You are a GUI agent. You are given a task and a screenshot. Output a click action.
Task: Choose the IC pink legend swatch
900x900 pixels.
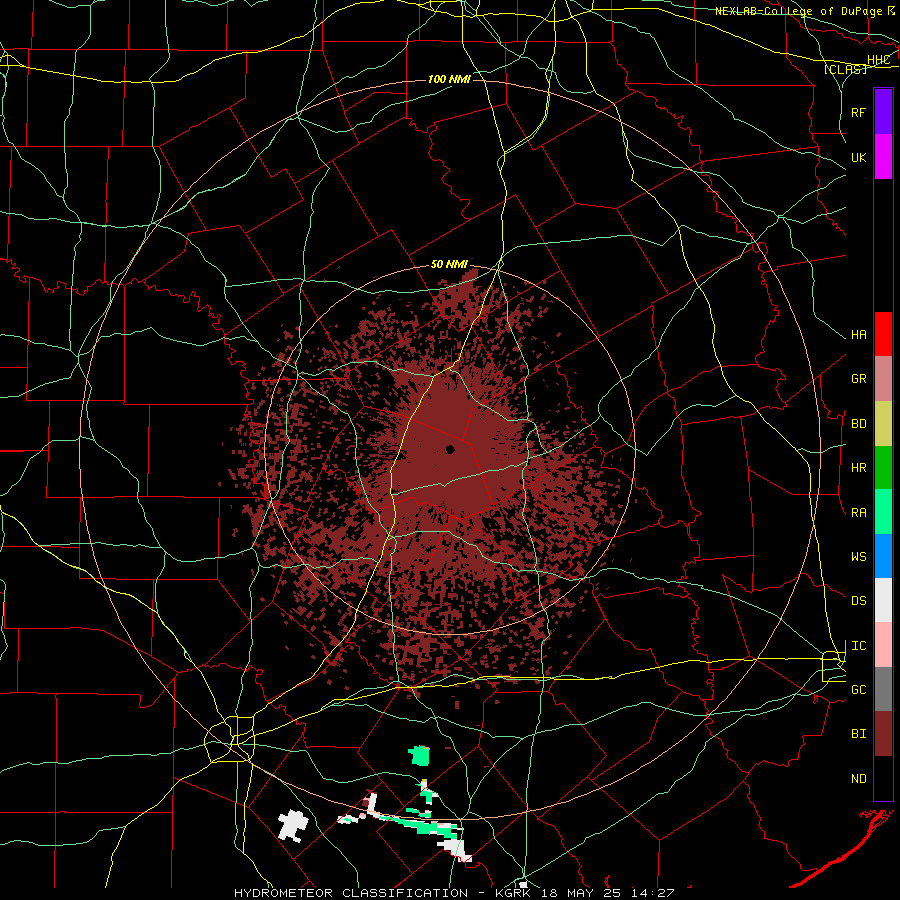883,645
